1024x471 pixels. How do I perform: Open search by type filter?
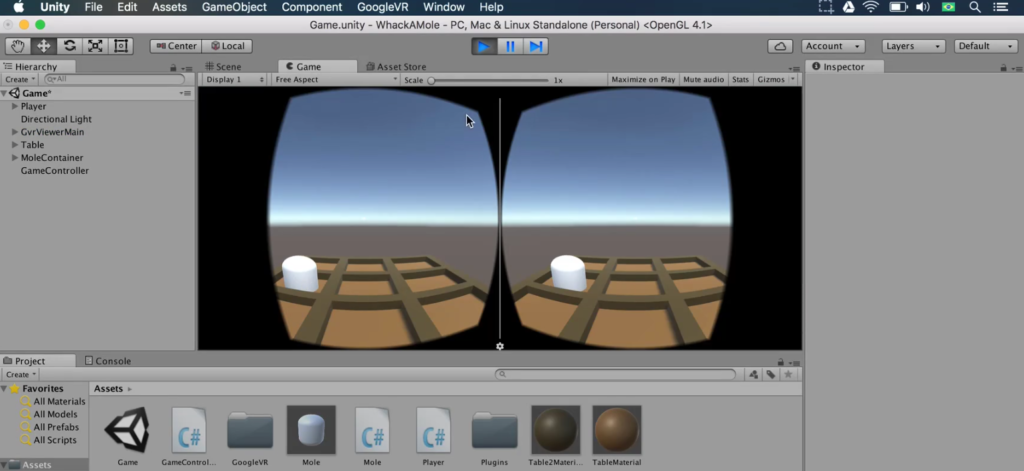[754, 374]
